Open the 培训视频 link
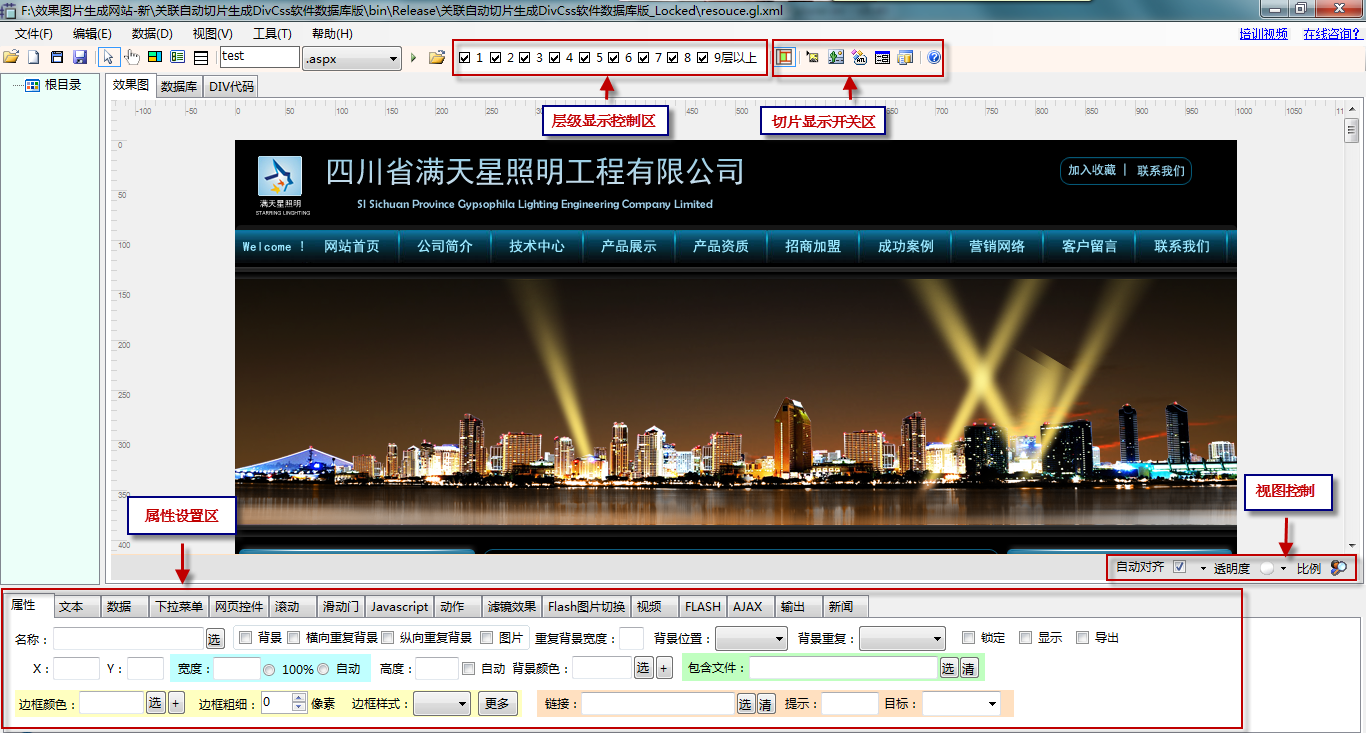Viewport: 1366px width, 733px height. 1264,33
